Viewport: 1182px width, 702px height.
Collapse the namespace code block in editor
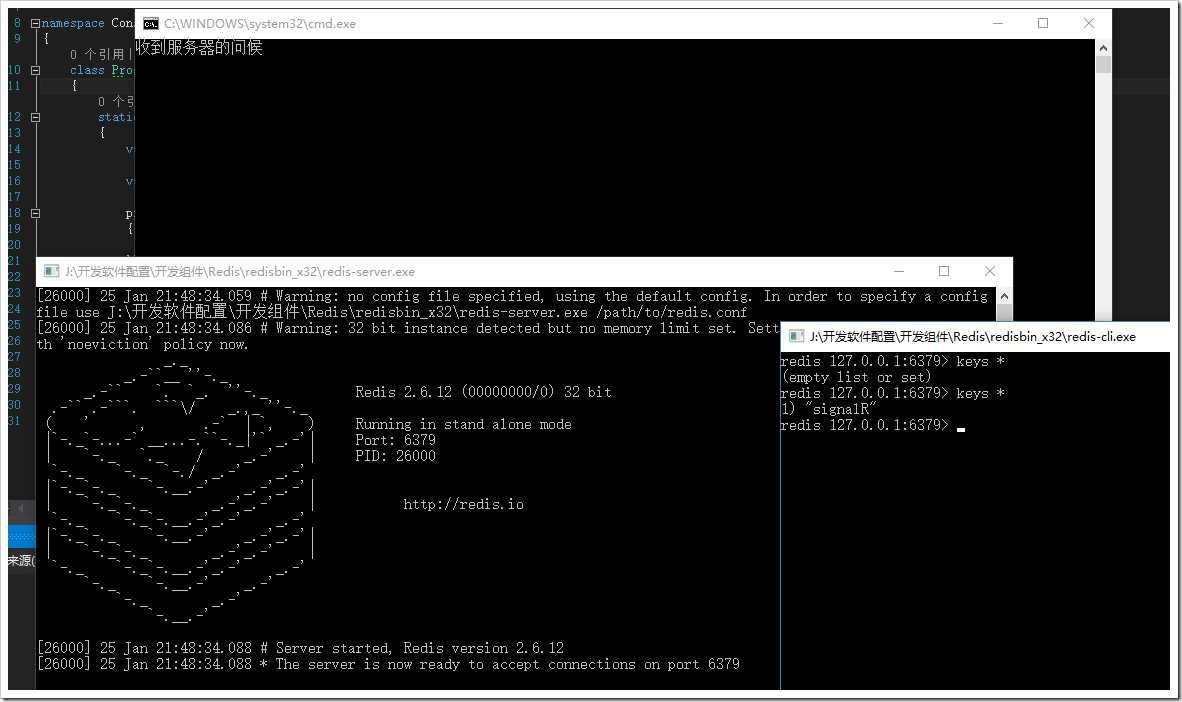pyautogui.click(x=35, y=23)
